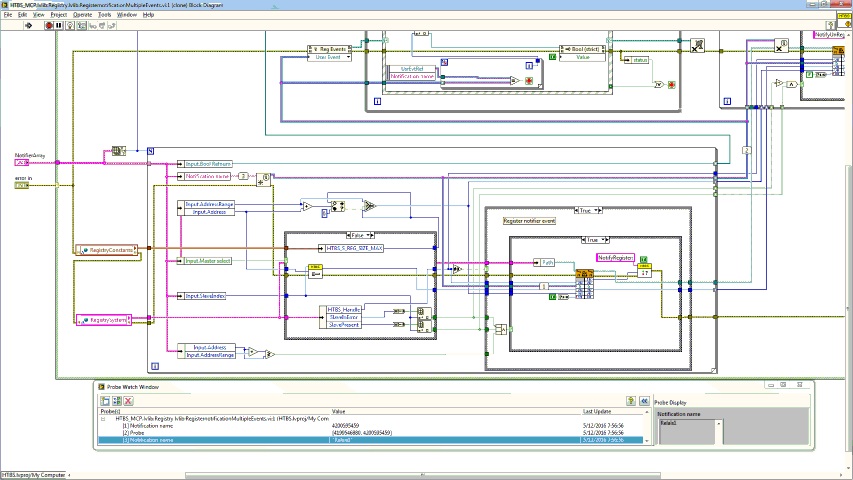Click the new probe icon in Probe Watch Window
This screenshot has width=853, height=480.
[104, 400]
